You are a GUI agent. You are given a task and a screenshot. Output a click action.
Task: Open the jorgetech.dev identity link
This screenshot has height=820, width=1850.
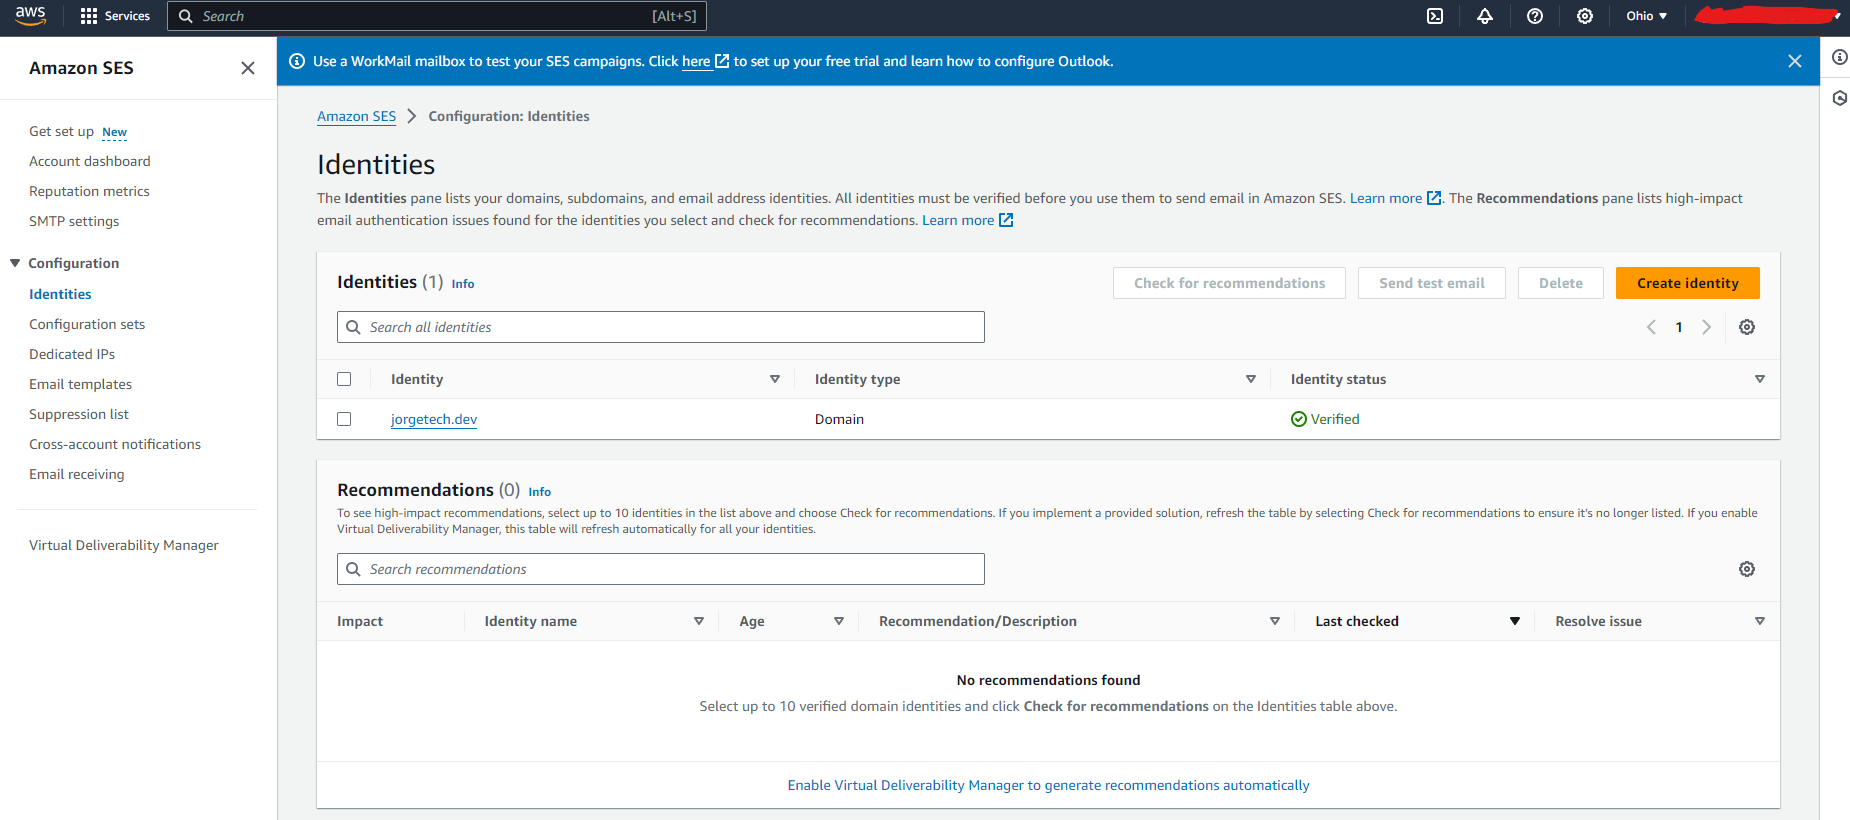coord(434,419)
